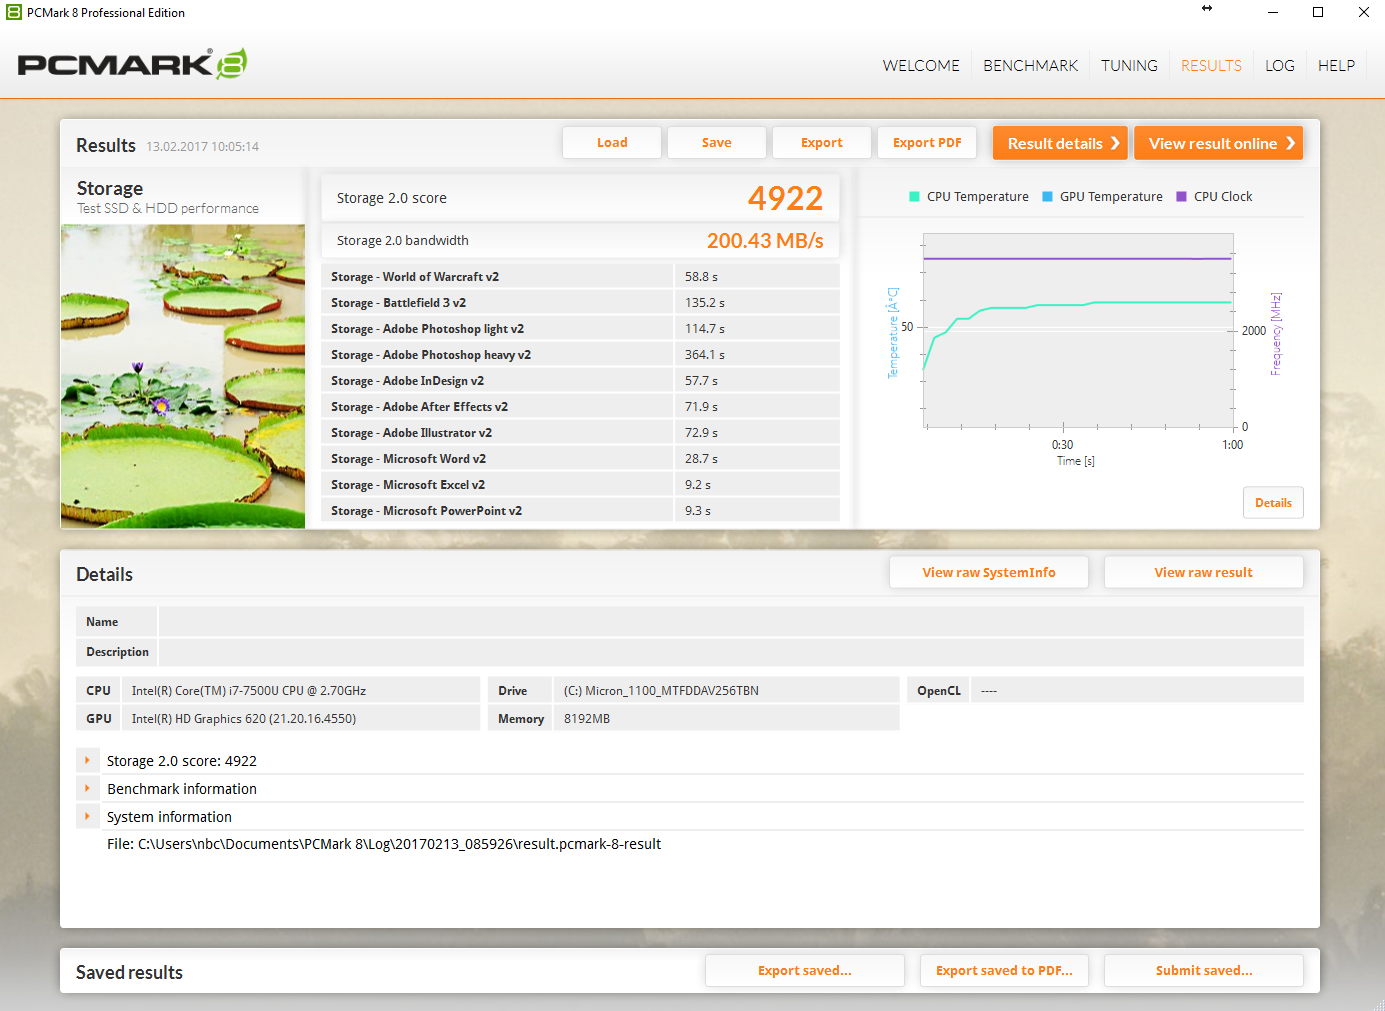1385x1011 pixels.
Task: Click the Name field in Details
Action: click(731, 622)
